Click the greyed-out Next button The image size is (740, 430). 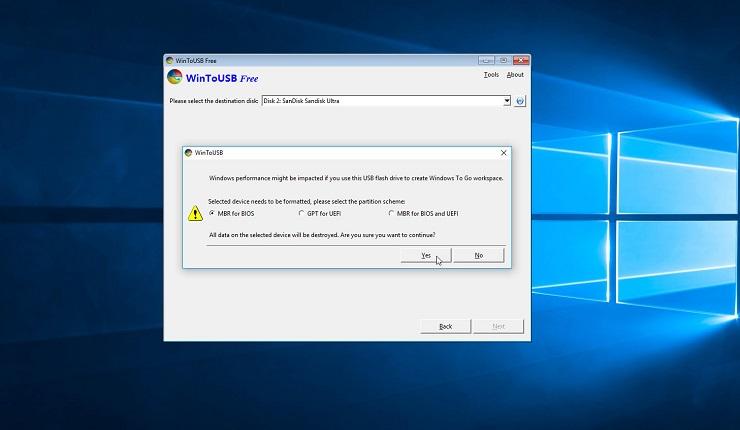498,326
